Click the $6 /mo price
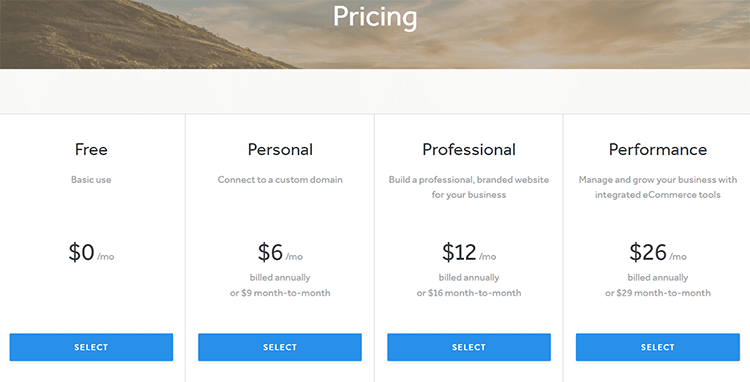The height and width of the screenshot is (382, 750). coord(280,252)
